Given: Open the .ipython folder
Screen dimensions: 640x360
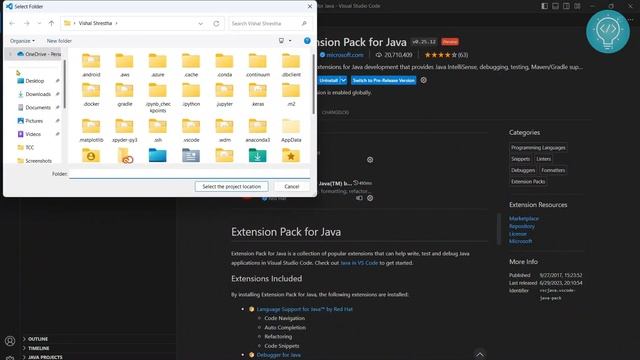Looking at the screenshot, I should [x=191, y=95].
